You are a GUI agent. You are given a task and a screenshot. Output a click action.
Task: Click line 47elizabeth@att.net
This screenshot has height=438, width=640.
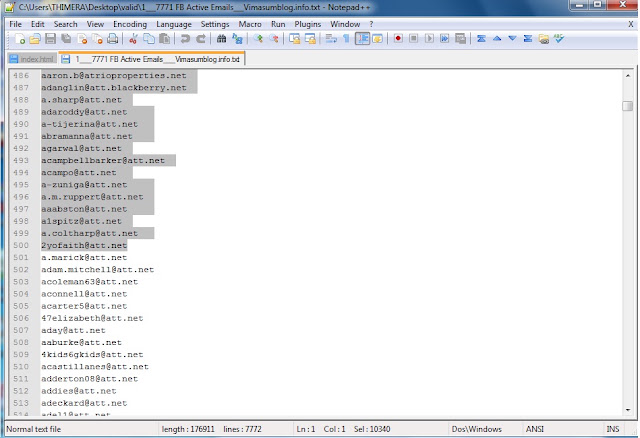[x=92, y=318]
